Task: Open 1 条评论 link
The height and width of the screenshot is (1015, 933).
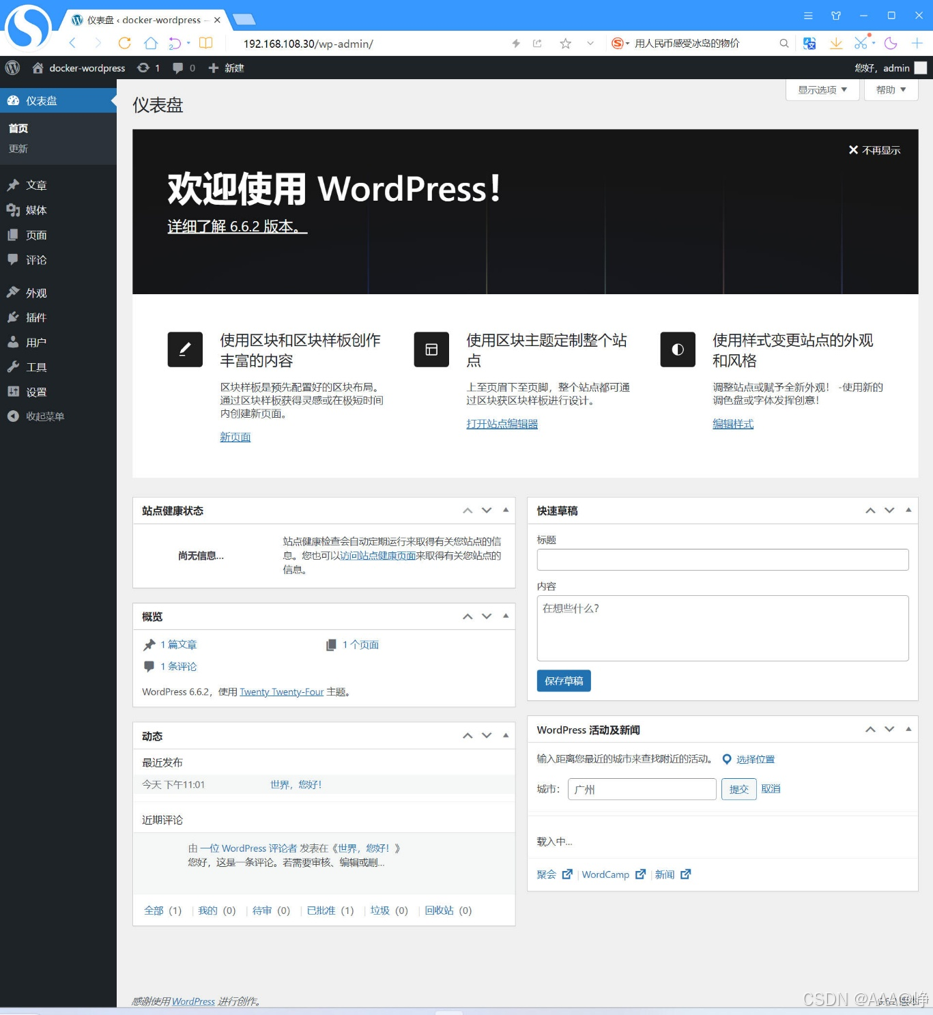Action: tap(179, 666)
